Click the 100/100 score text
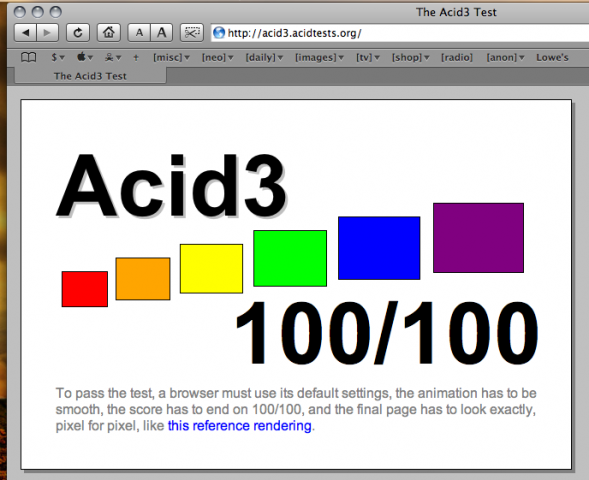The width and height of the screenshot is (589, 480). coord(387,333)
